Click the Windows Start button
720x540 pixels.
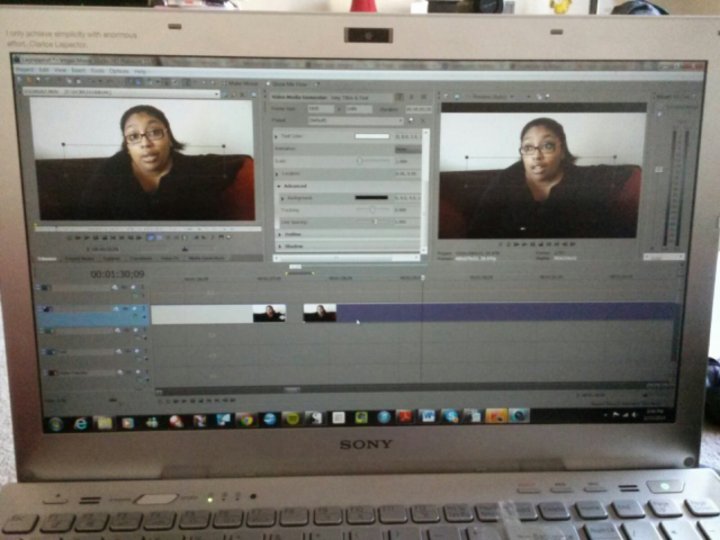pyautogui.click(x=56, y=423)
